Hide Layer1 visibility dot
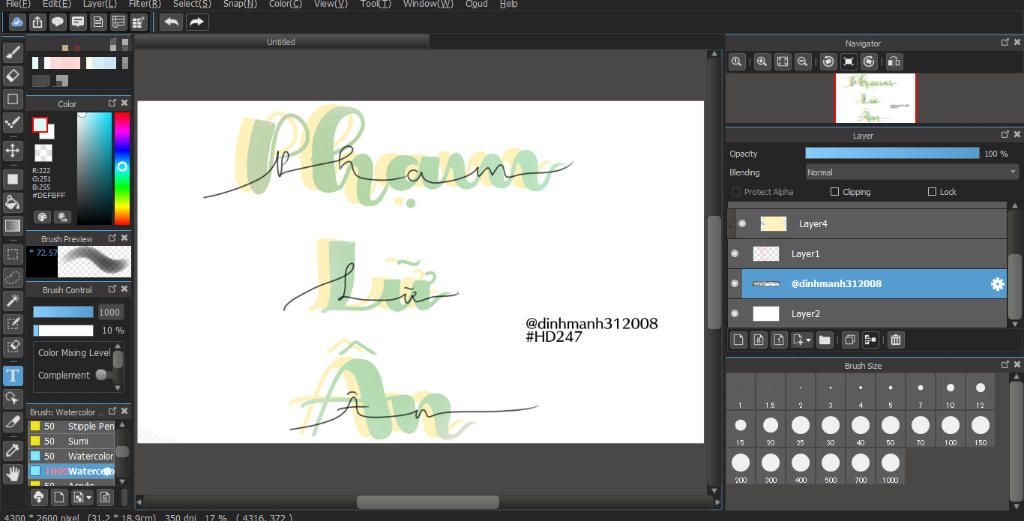The height and width of the screenshot is (521, 1024). point(735,253)
